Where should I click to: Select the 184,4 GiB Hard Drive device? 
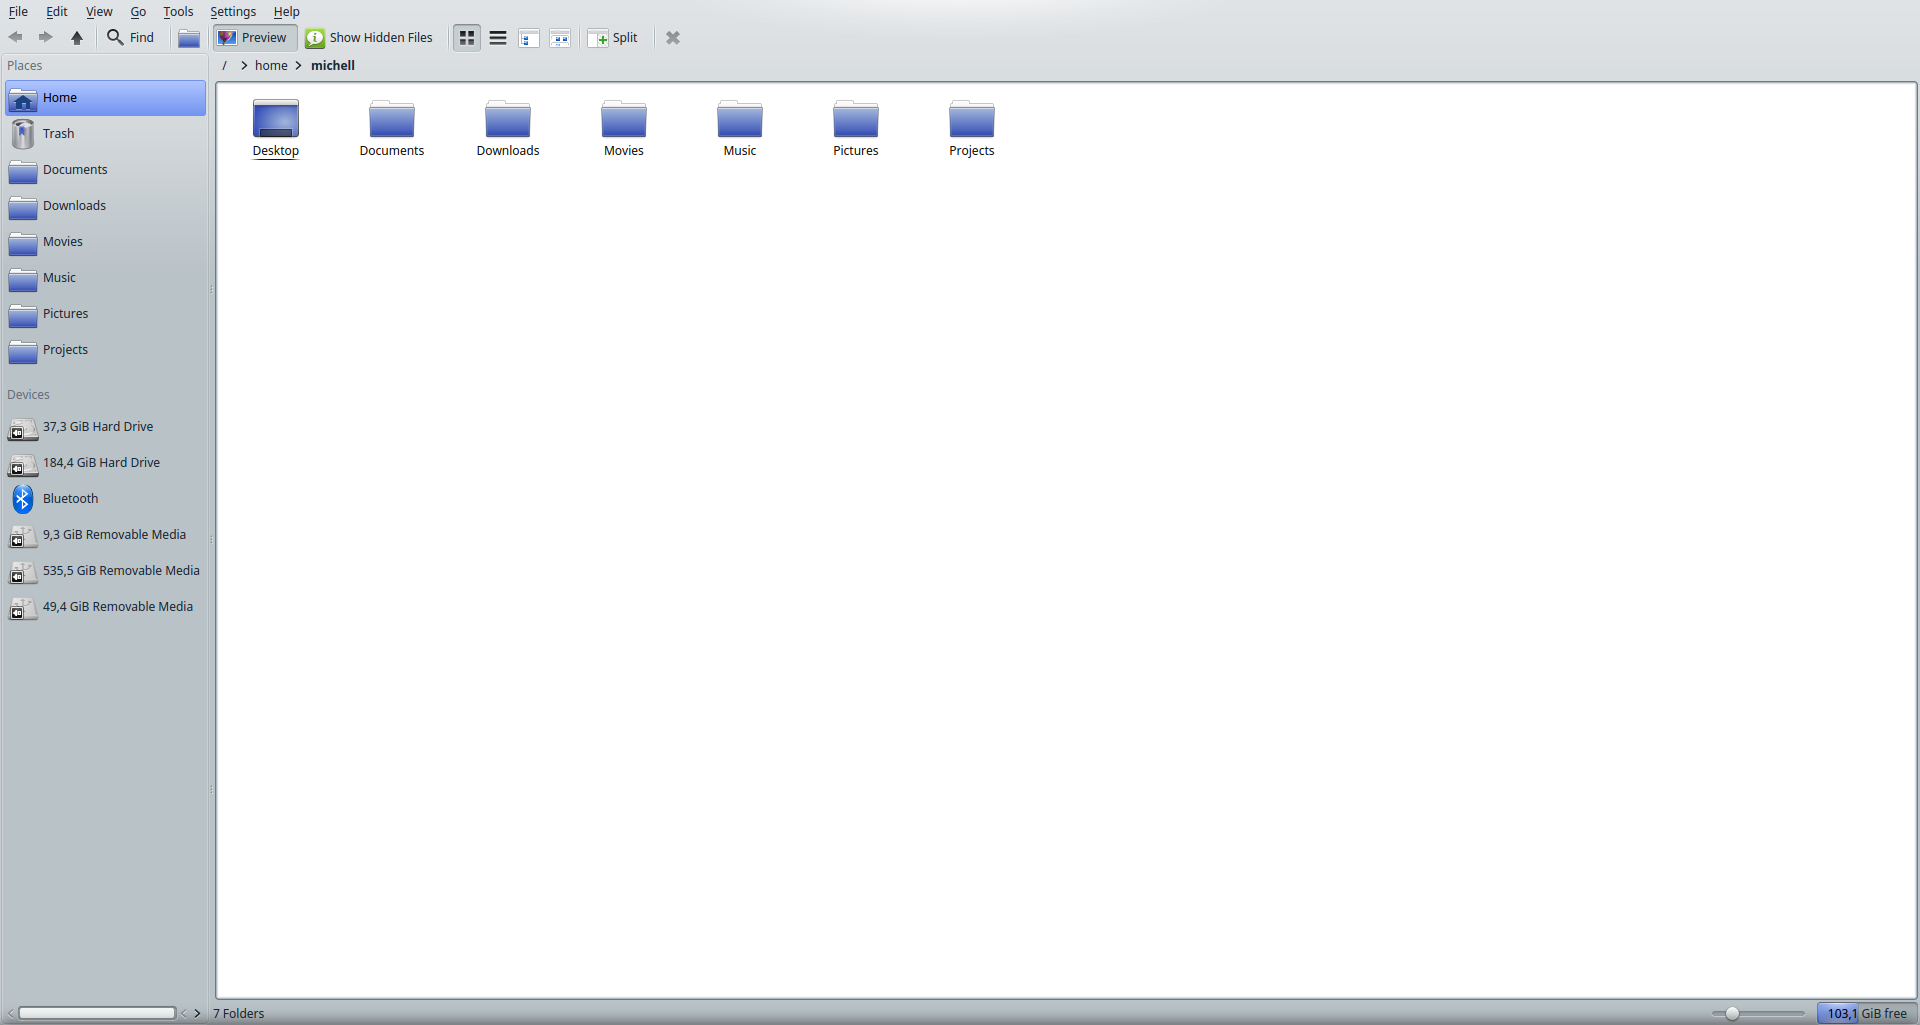105,463
